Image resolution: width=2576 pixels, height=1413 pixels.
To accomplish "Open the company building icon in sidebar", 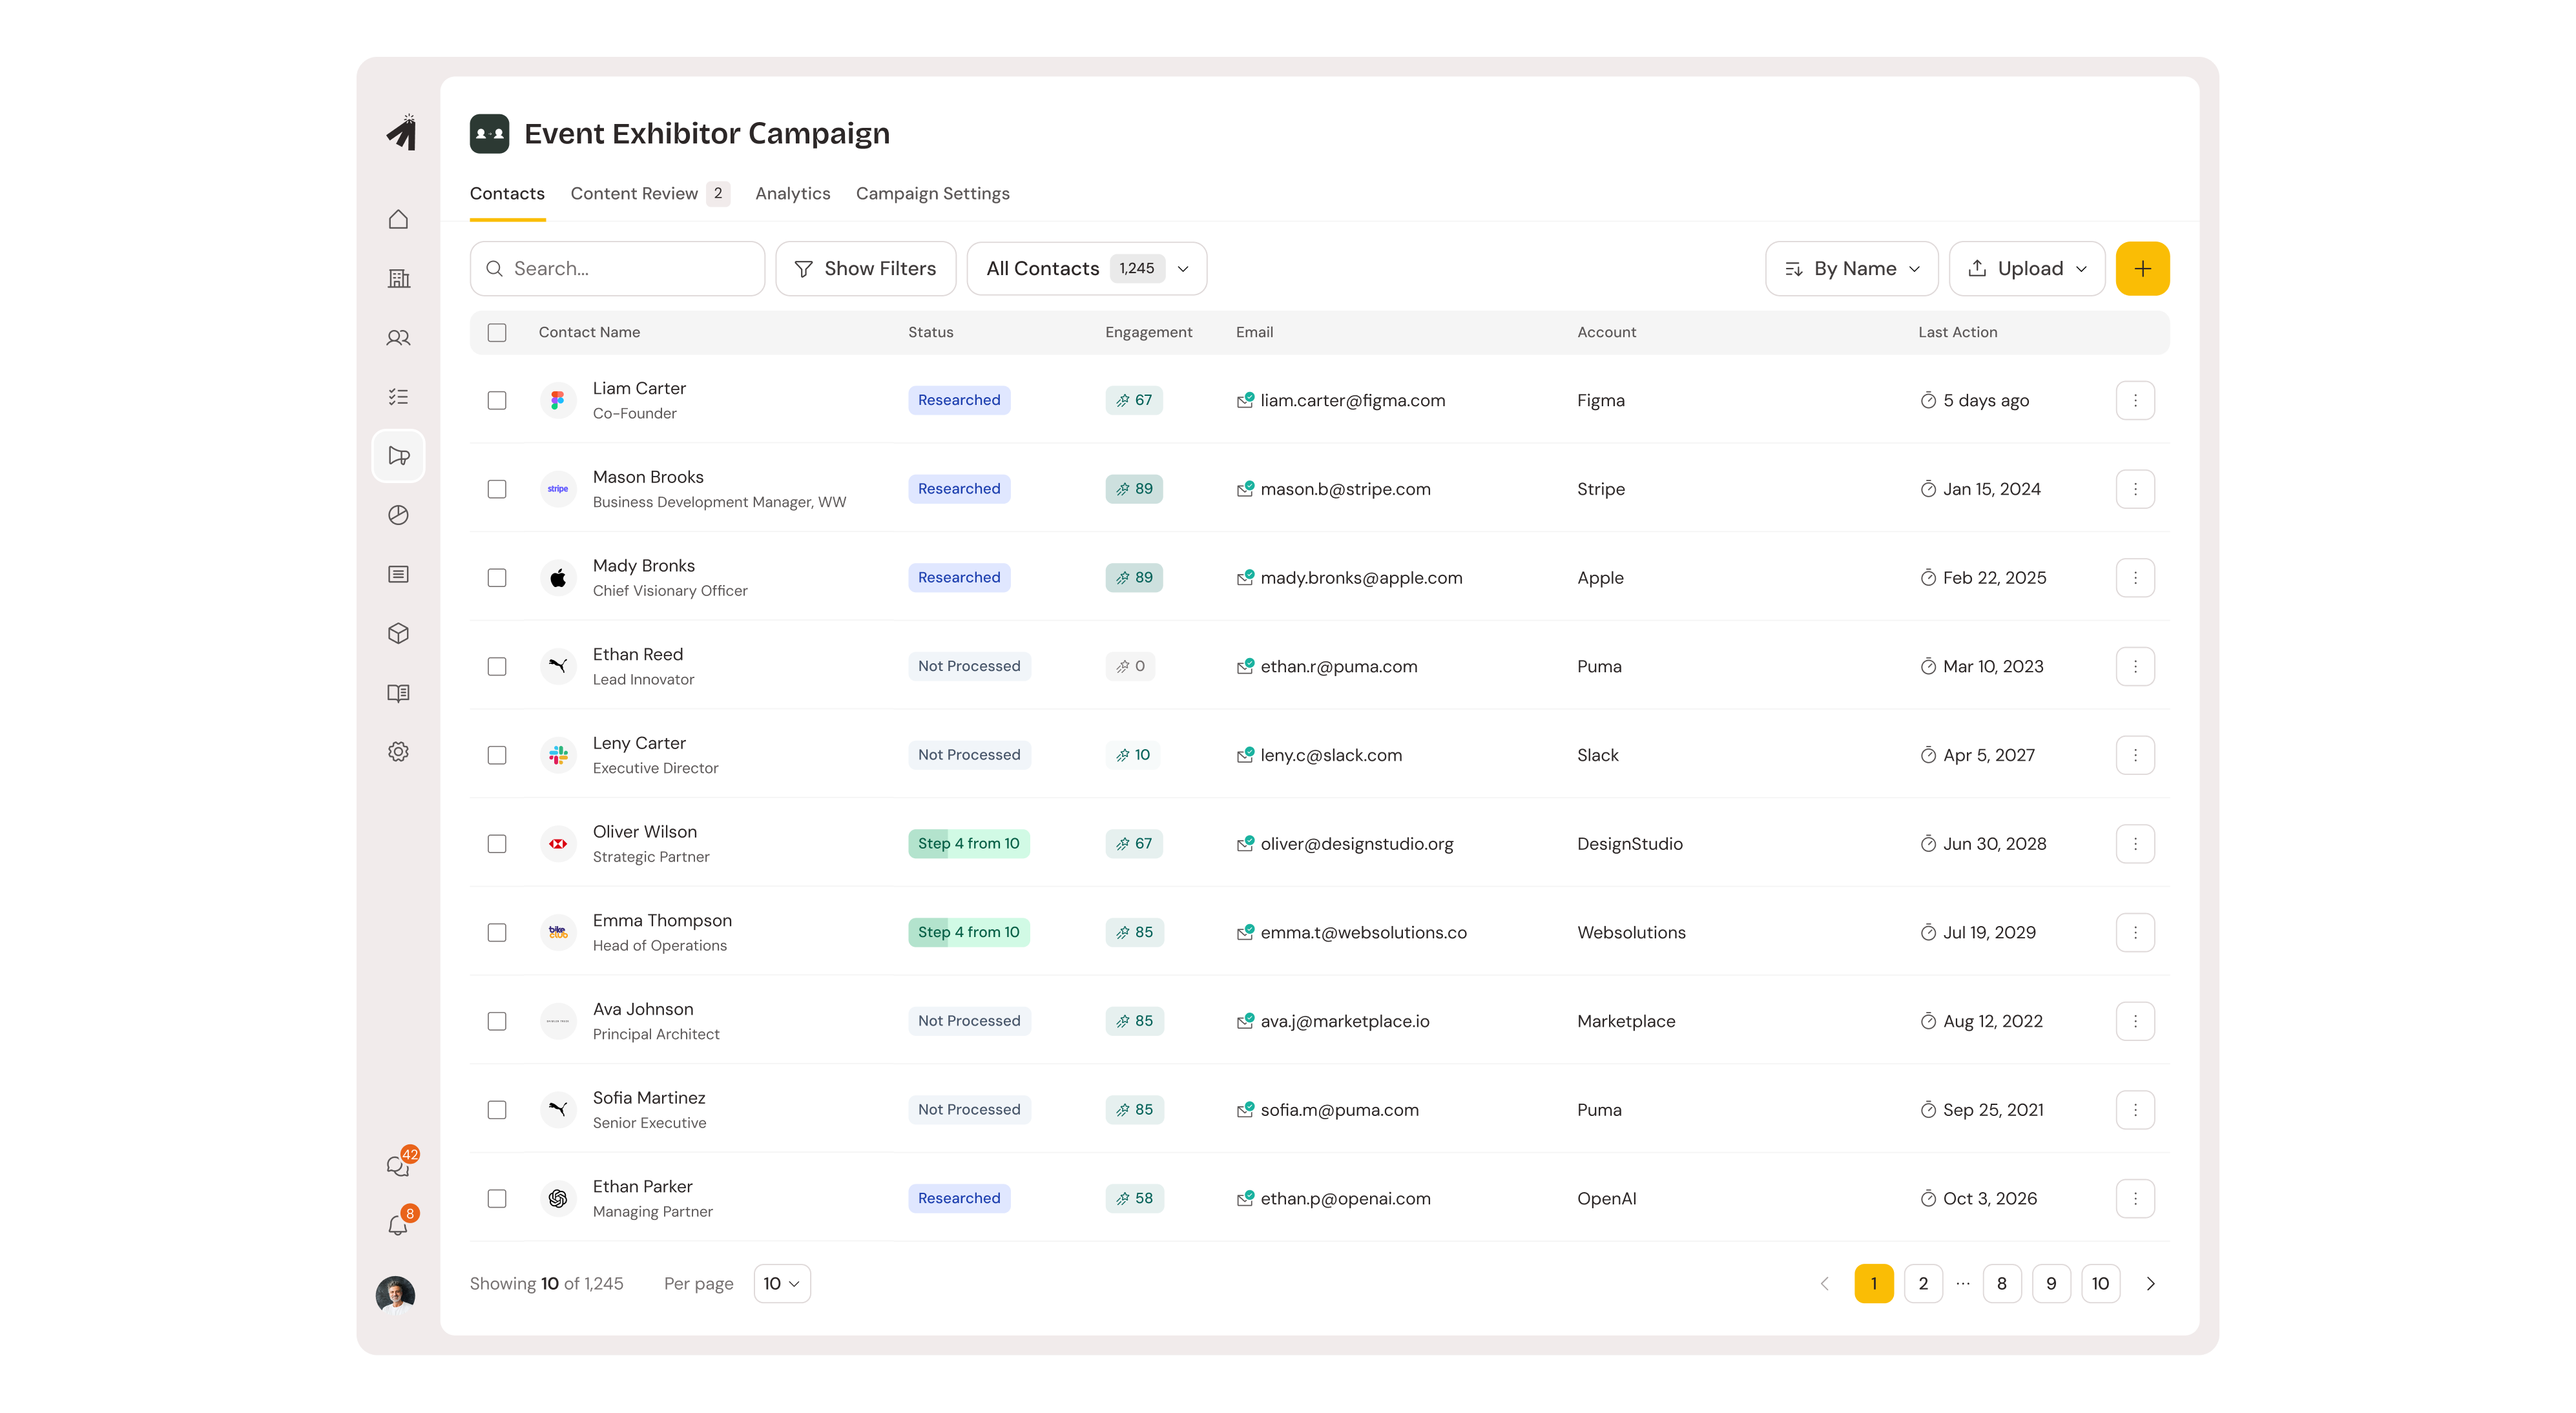I will click(398, 278).
